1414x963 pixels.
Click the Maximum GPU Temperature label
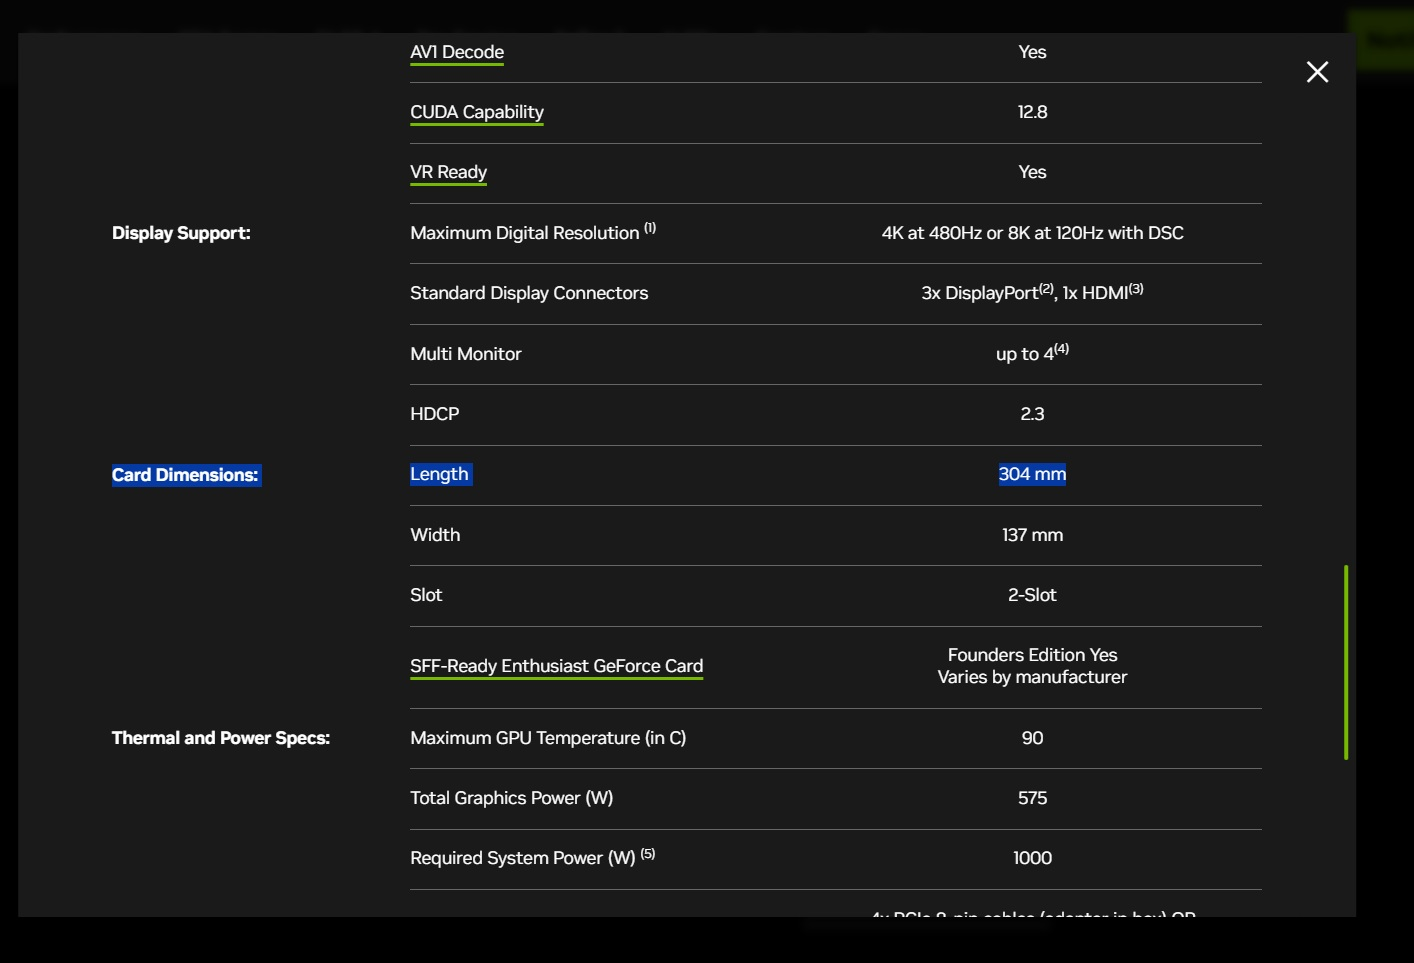[x=548, y=738]
